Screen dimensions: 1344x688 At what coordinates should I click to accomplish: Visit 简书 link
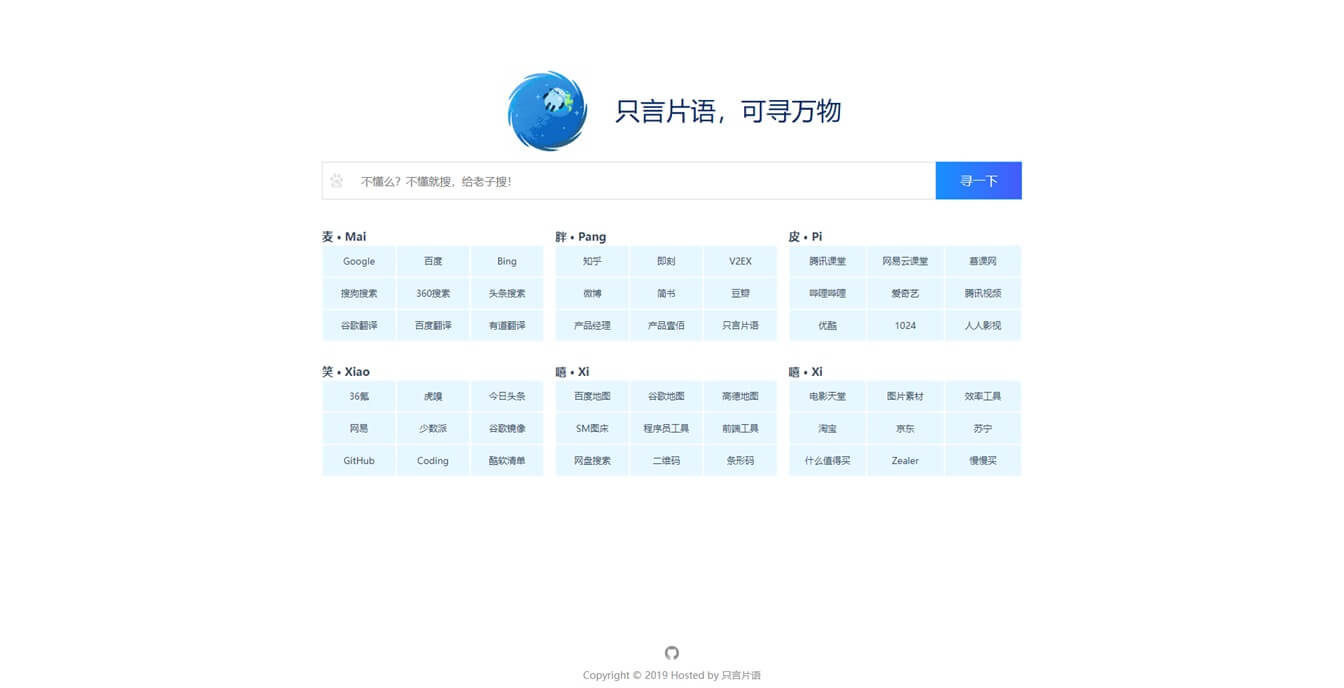pos(666,293)
